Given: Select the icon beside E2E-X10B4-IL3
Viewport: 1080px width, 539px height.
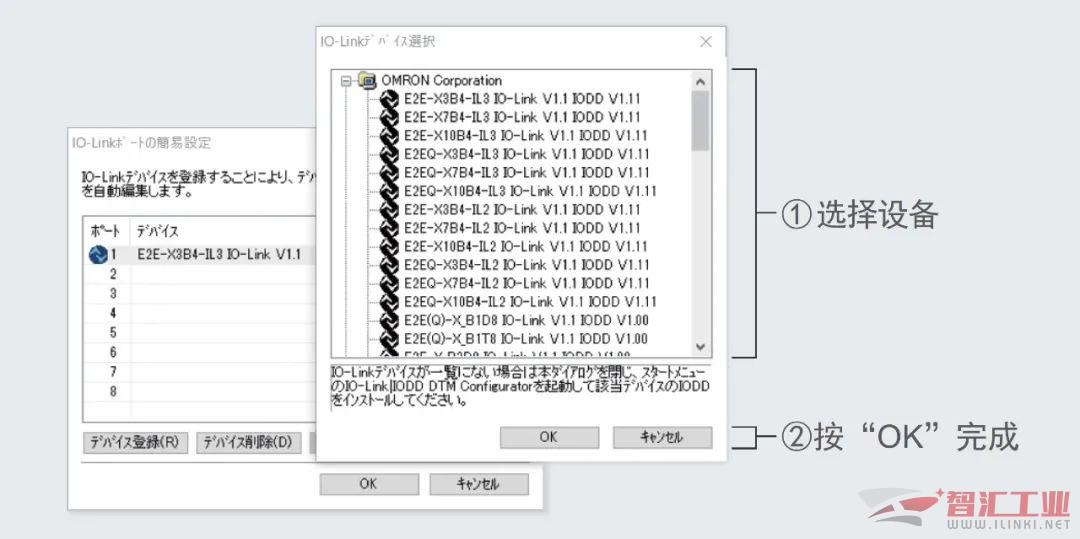Looking at the screenshot, I should [389, 136].
